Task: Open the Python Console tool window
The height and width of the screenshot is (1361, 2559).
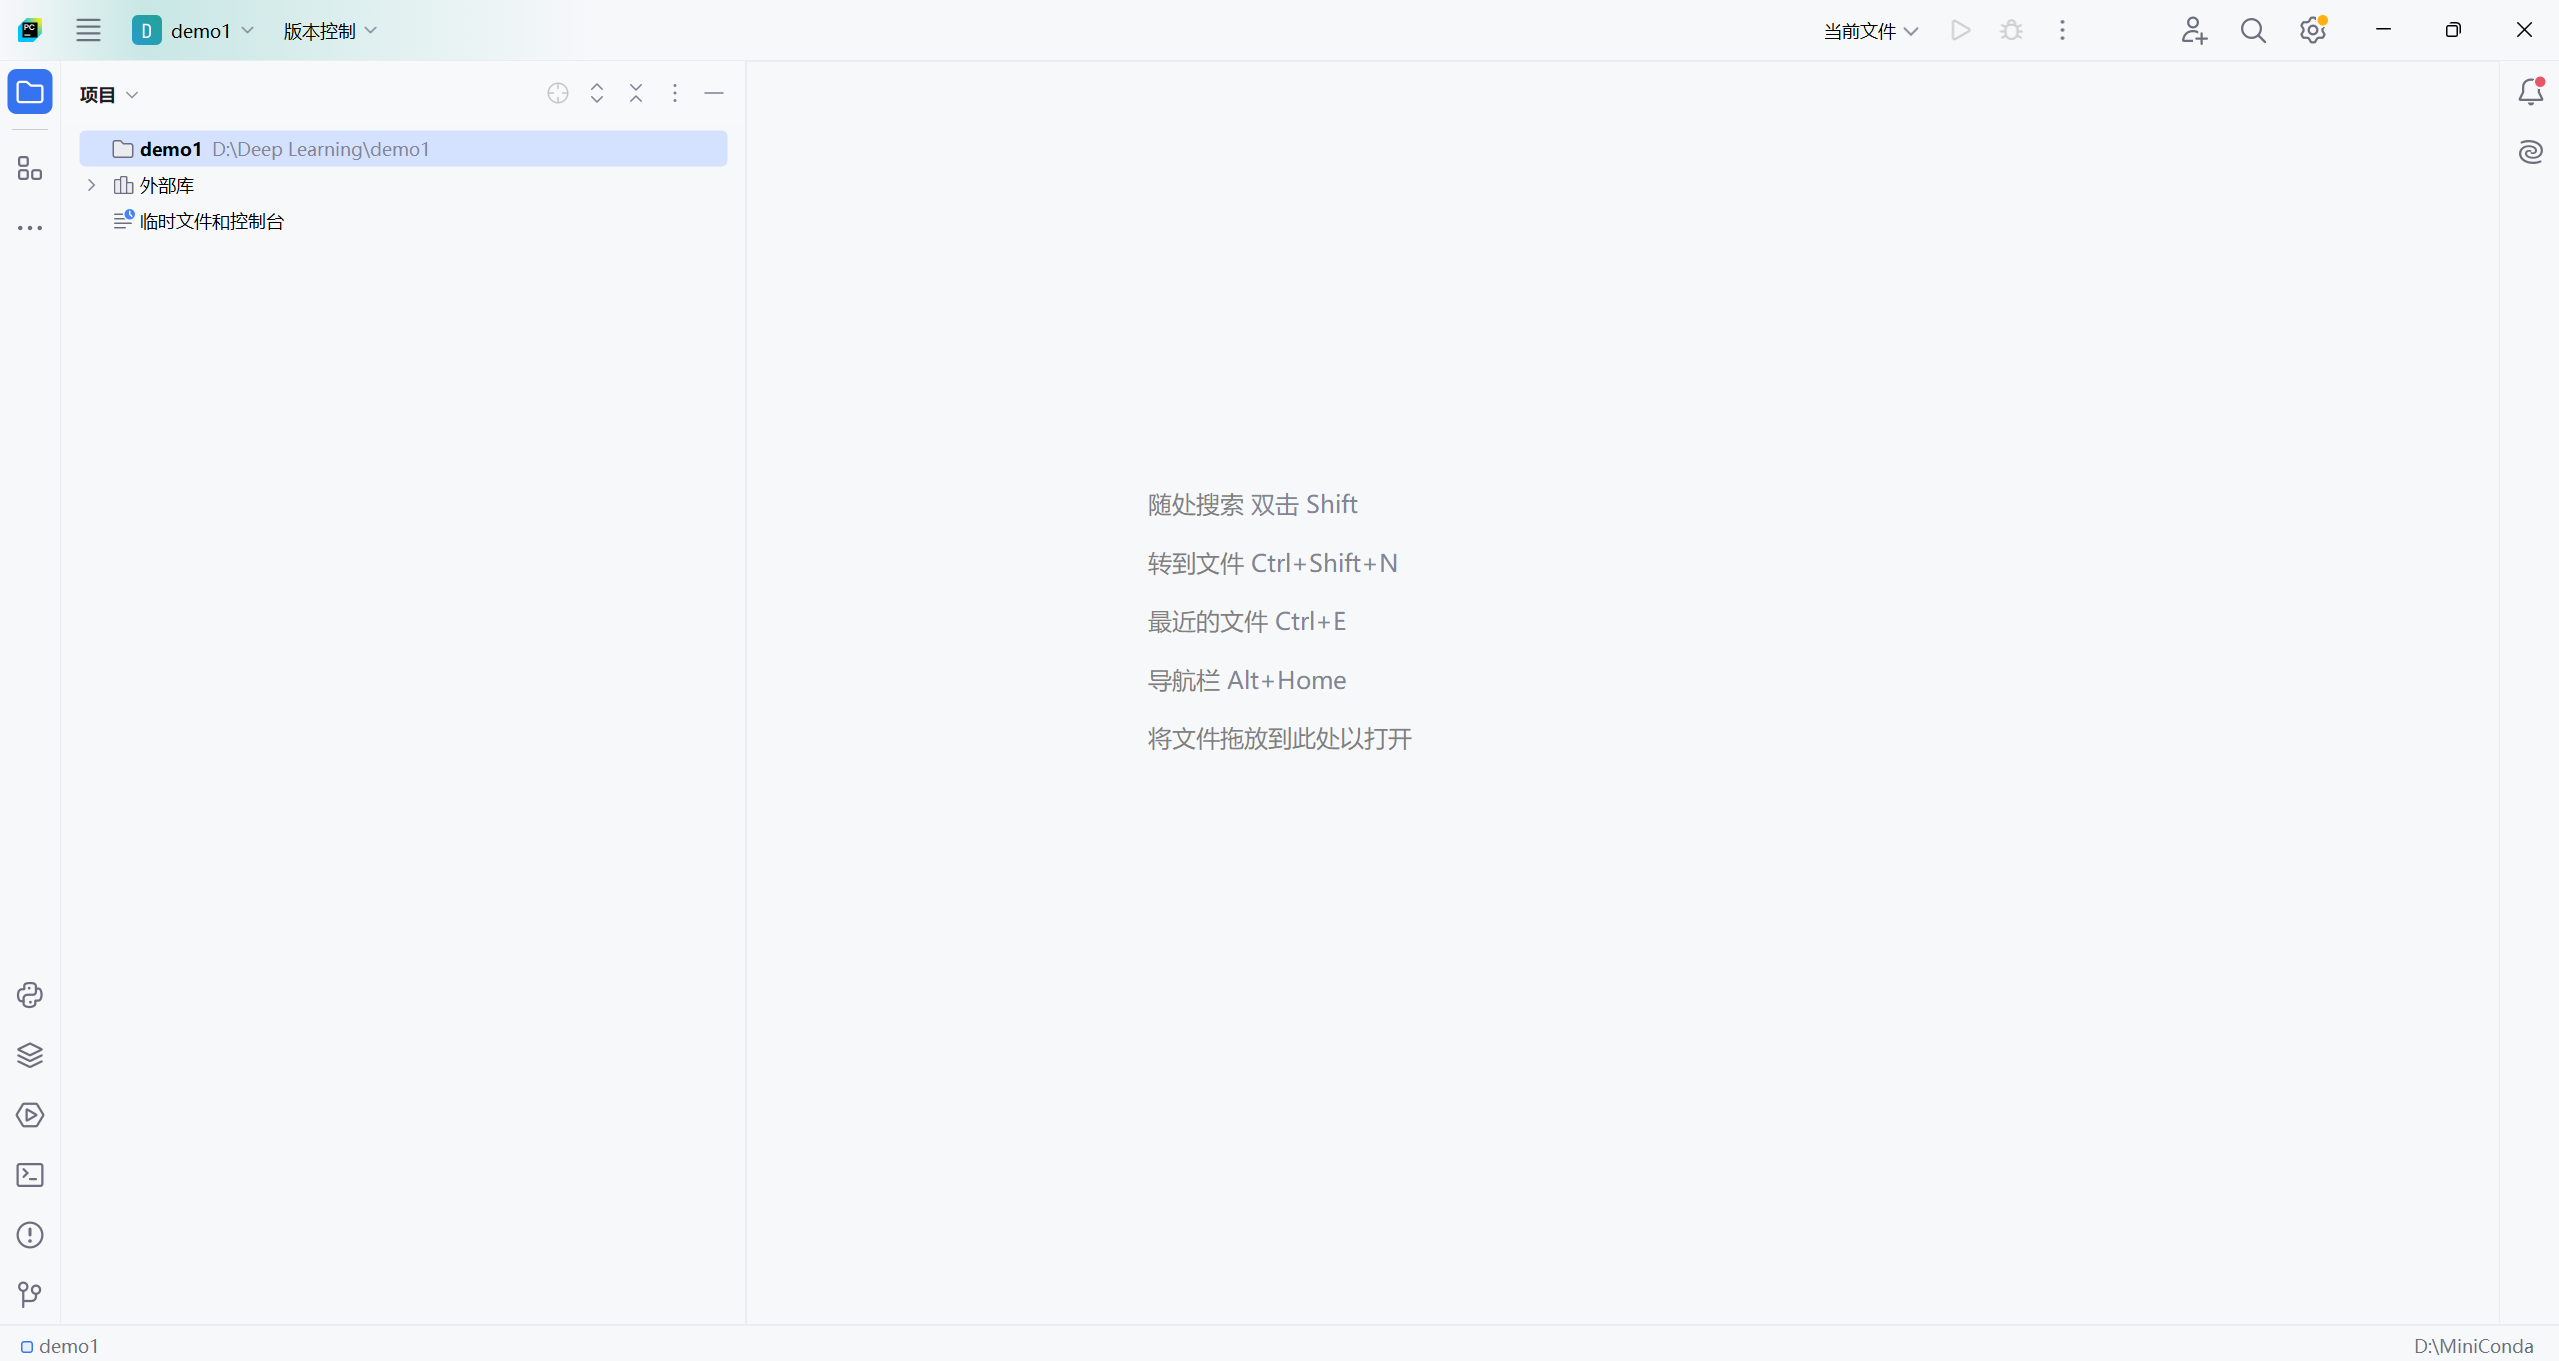Action: point(30,995)
